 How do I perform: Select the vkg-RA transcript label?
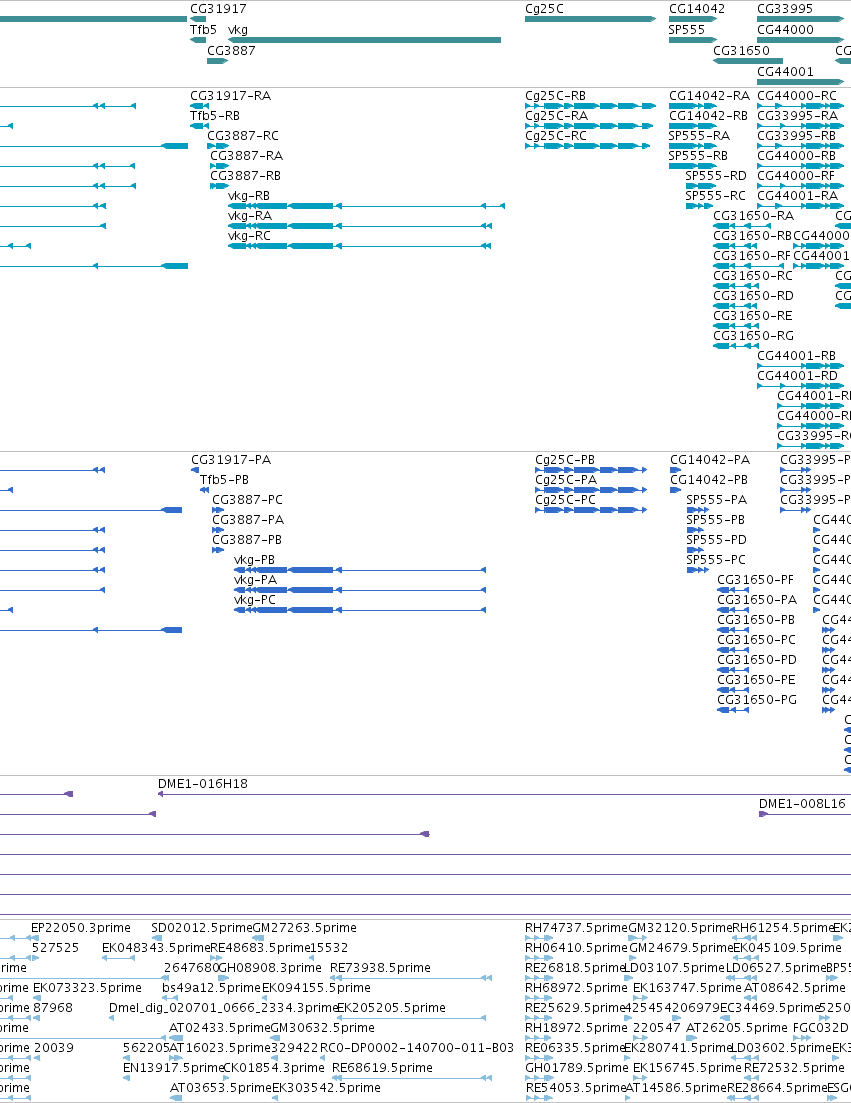click(x=250, y=216)
